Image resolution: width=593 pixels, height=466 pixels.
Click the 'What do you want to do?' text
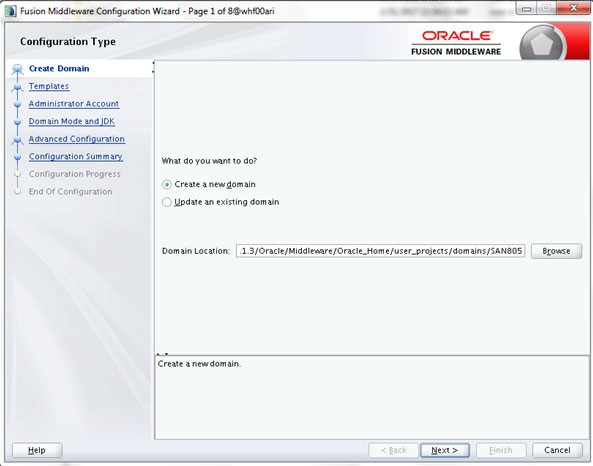(209, 161)
